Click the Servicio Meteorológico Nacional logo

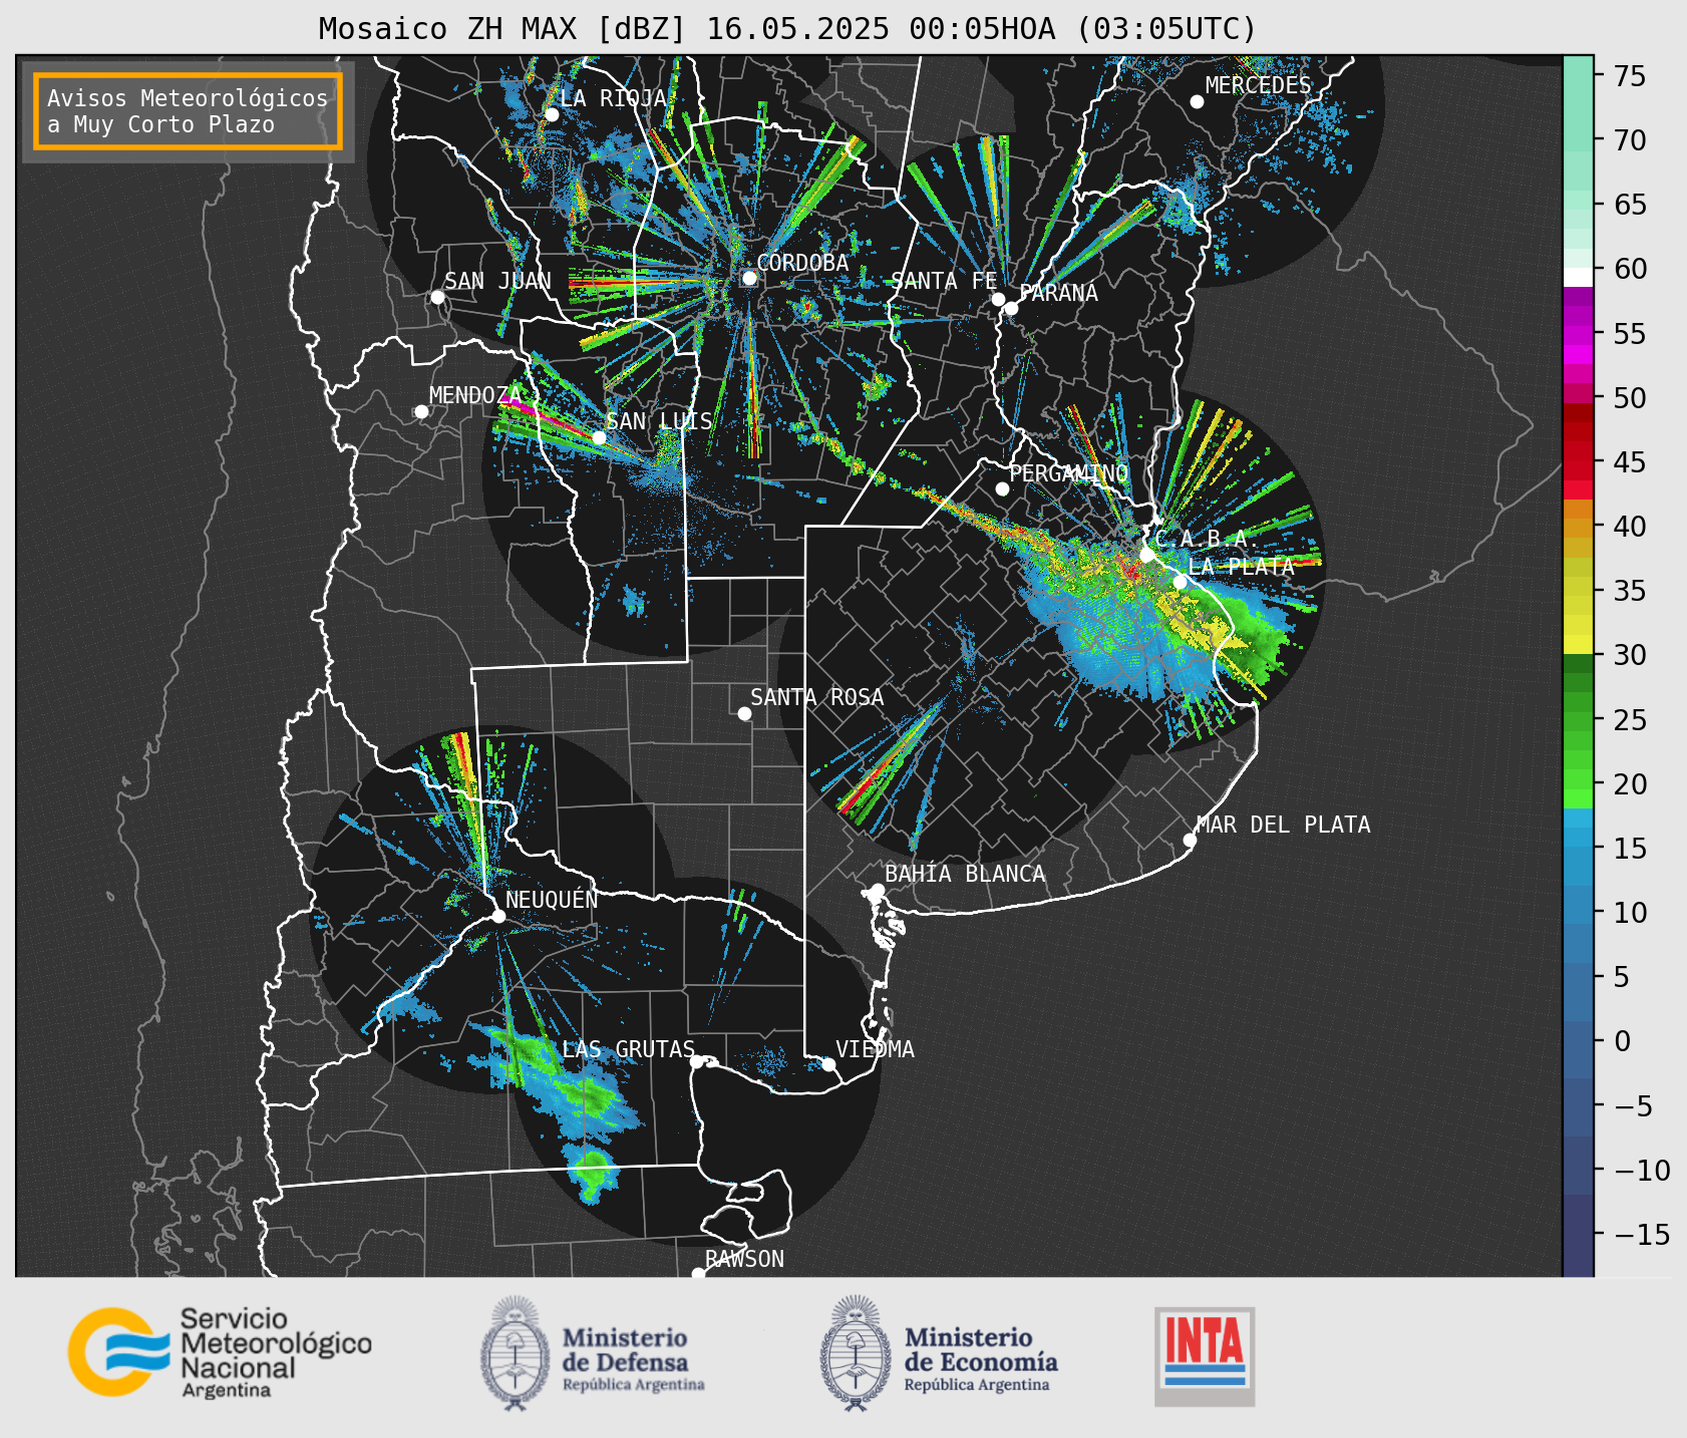[220, 1353]
